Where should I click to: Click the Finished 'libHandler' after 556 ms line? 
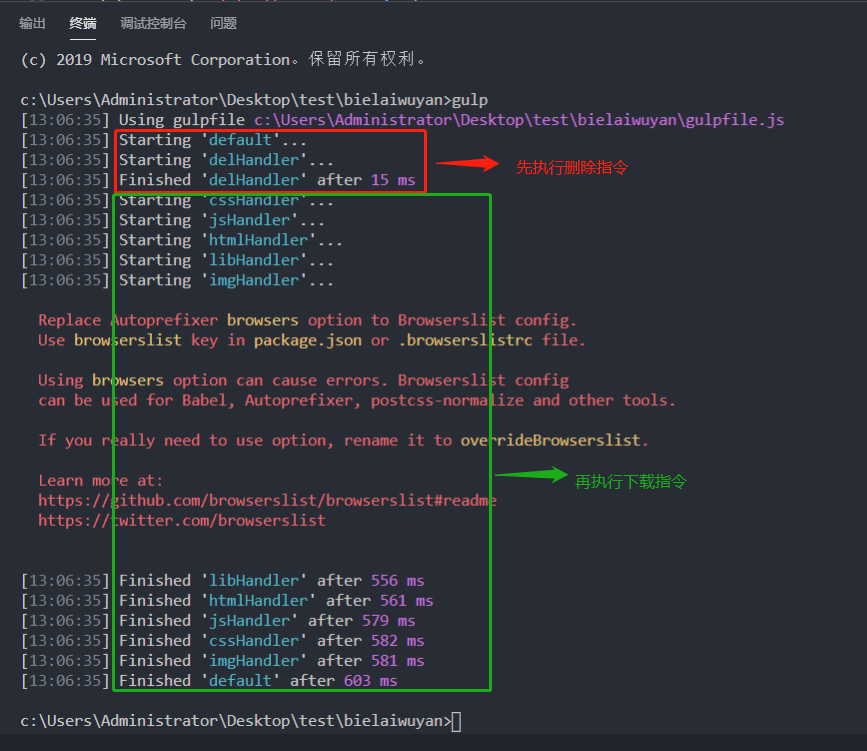click(222, 581)
